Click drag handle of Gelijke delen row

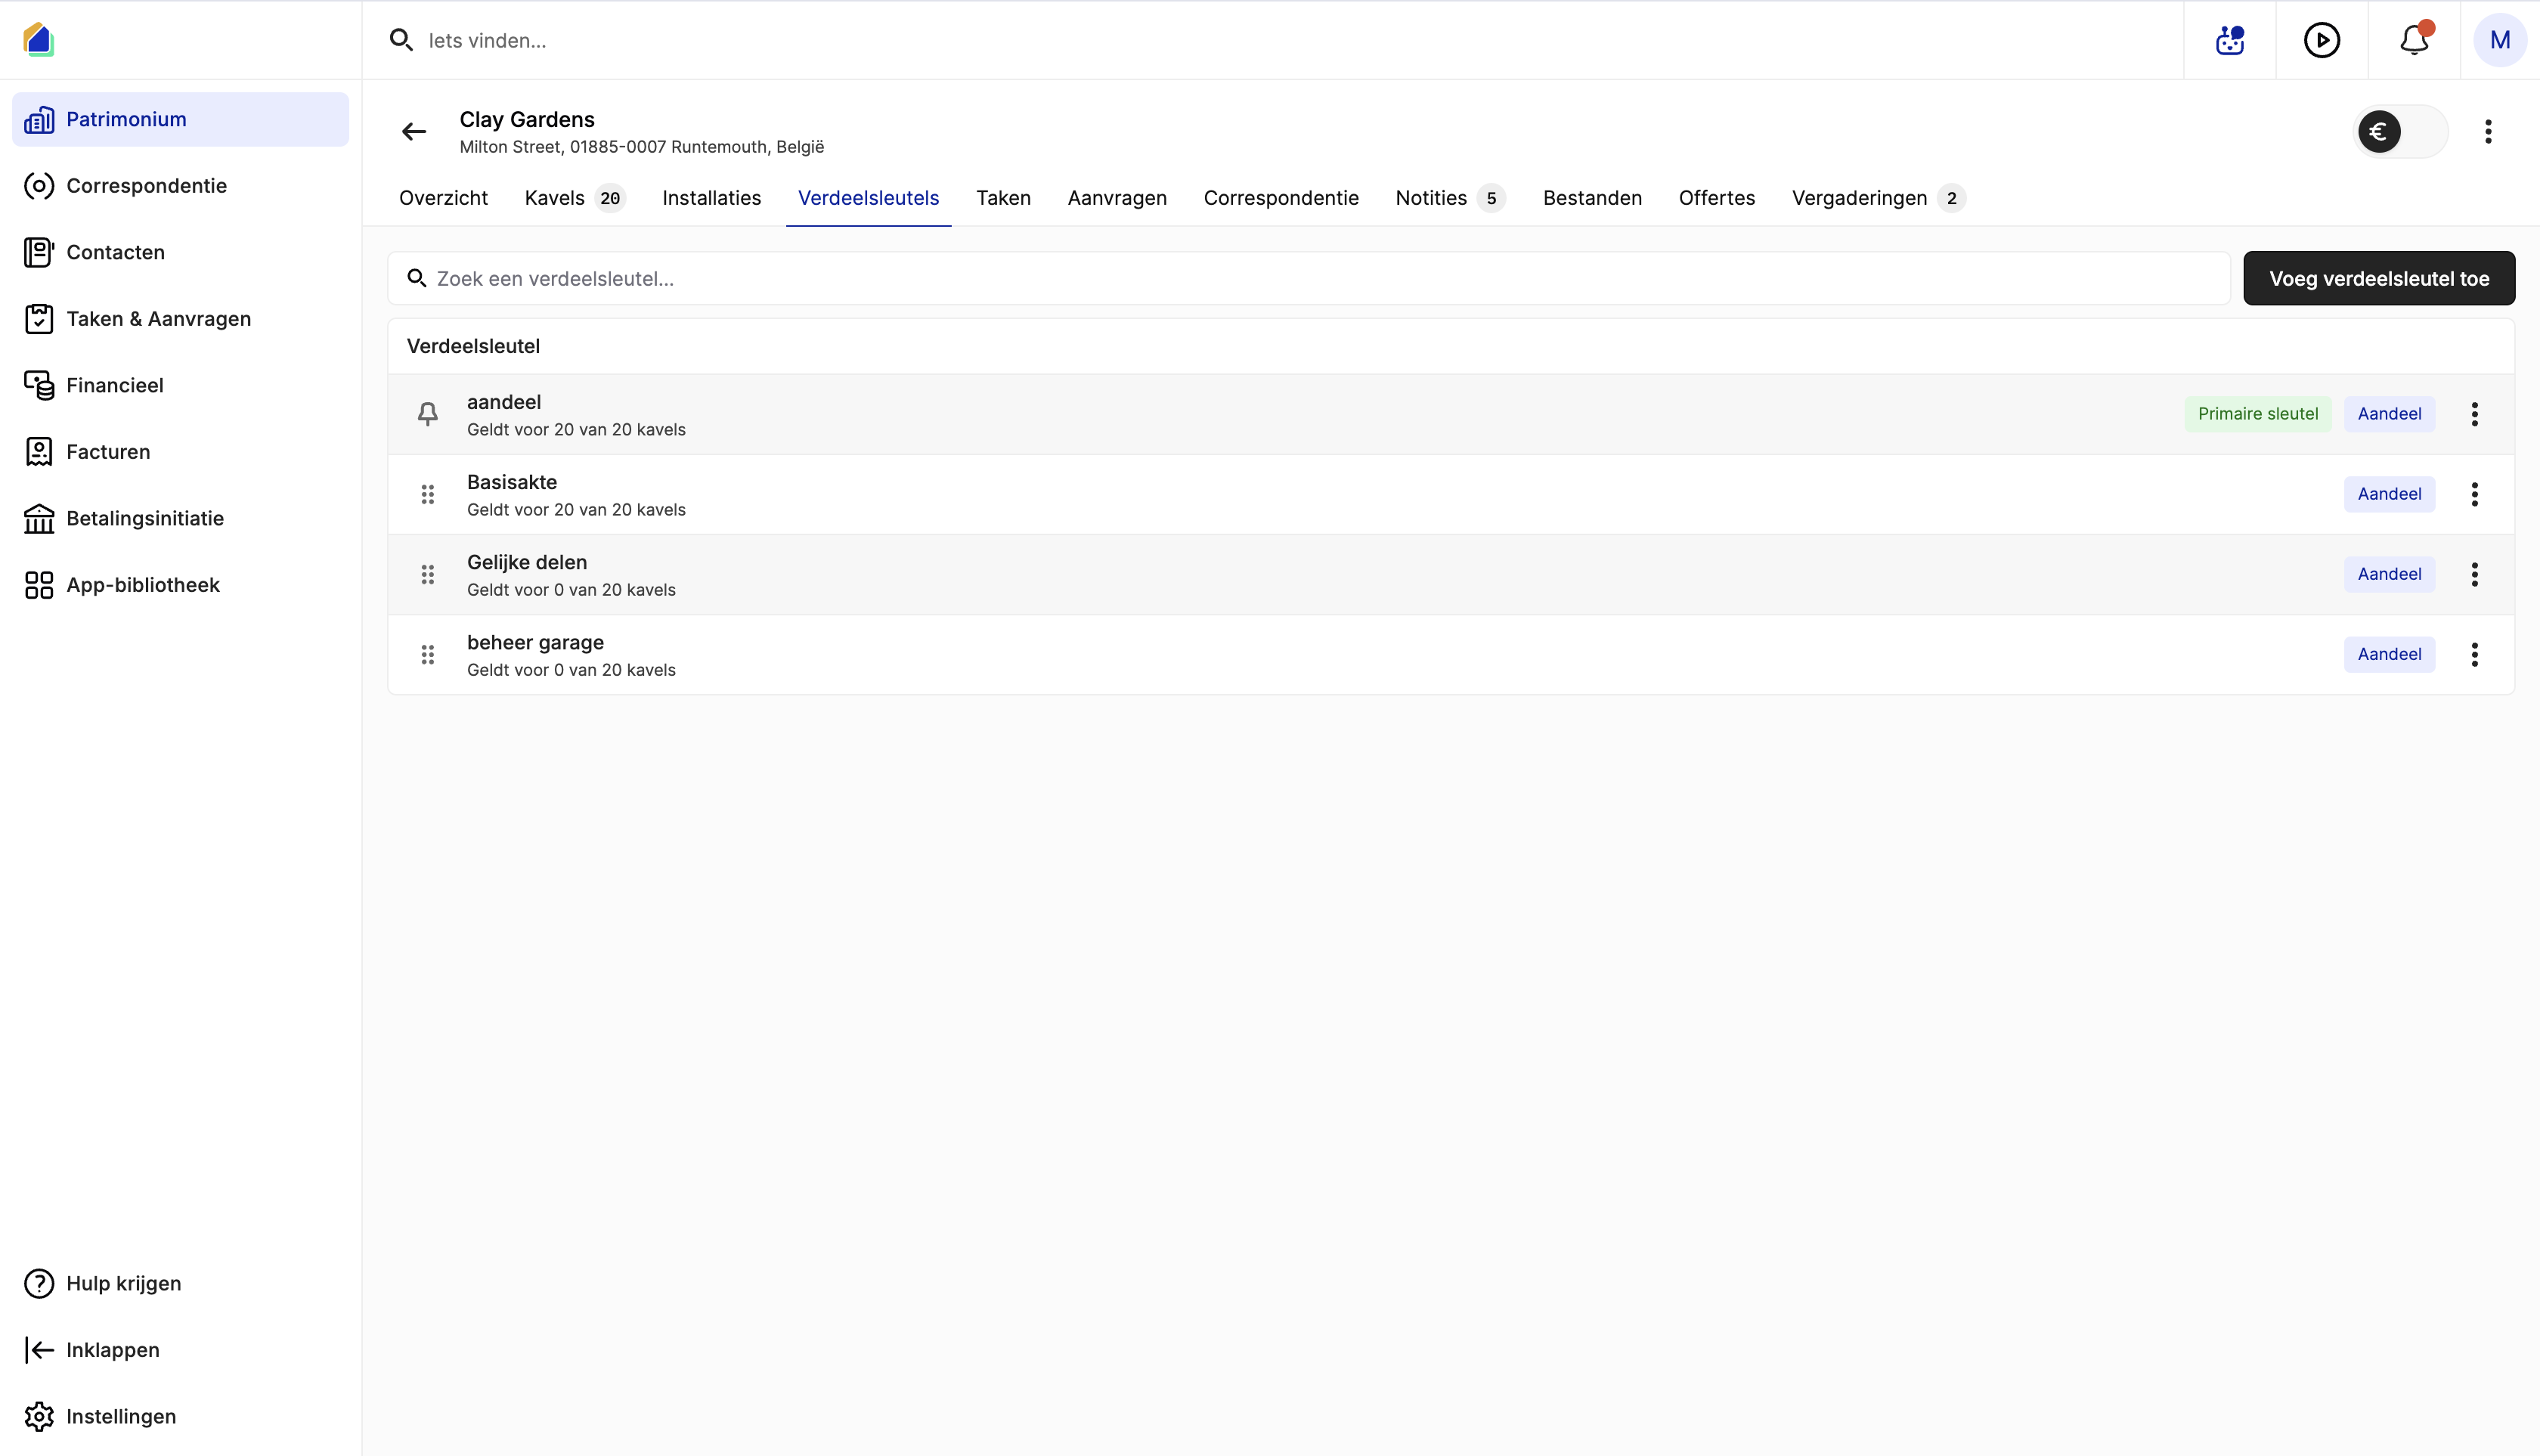tap(428, 574)
